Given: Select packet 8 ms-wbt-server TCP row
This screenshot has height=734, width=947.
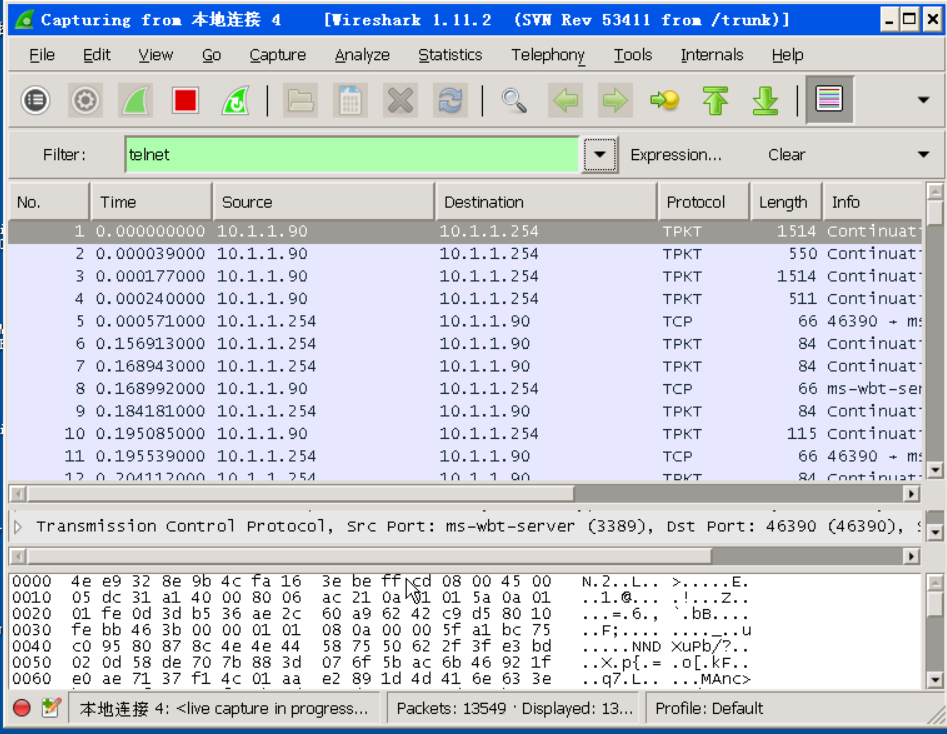Looking at the screenshot, I should coord(465,389).
